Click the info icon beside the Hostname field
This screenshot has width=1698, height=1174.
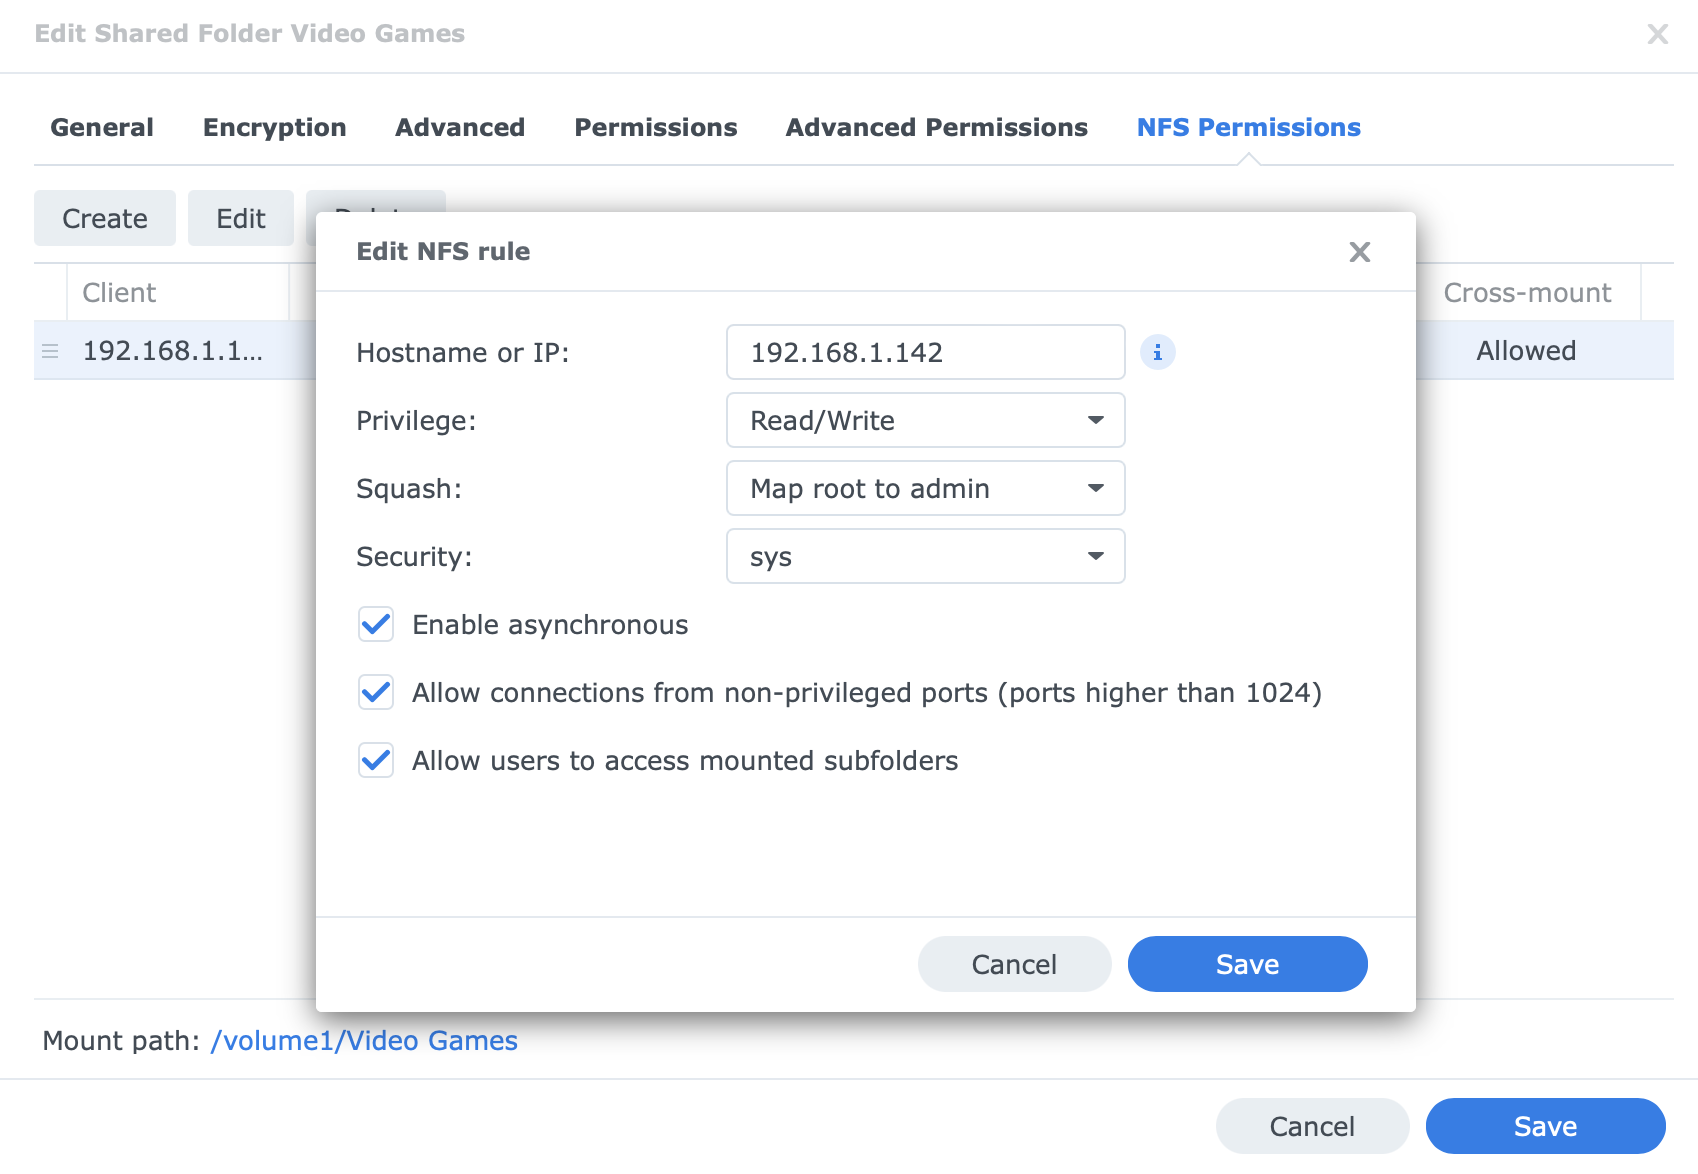pyautogui.click(x=1157, y=352)
